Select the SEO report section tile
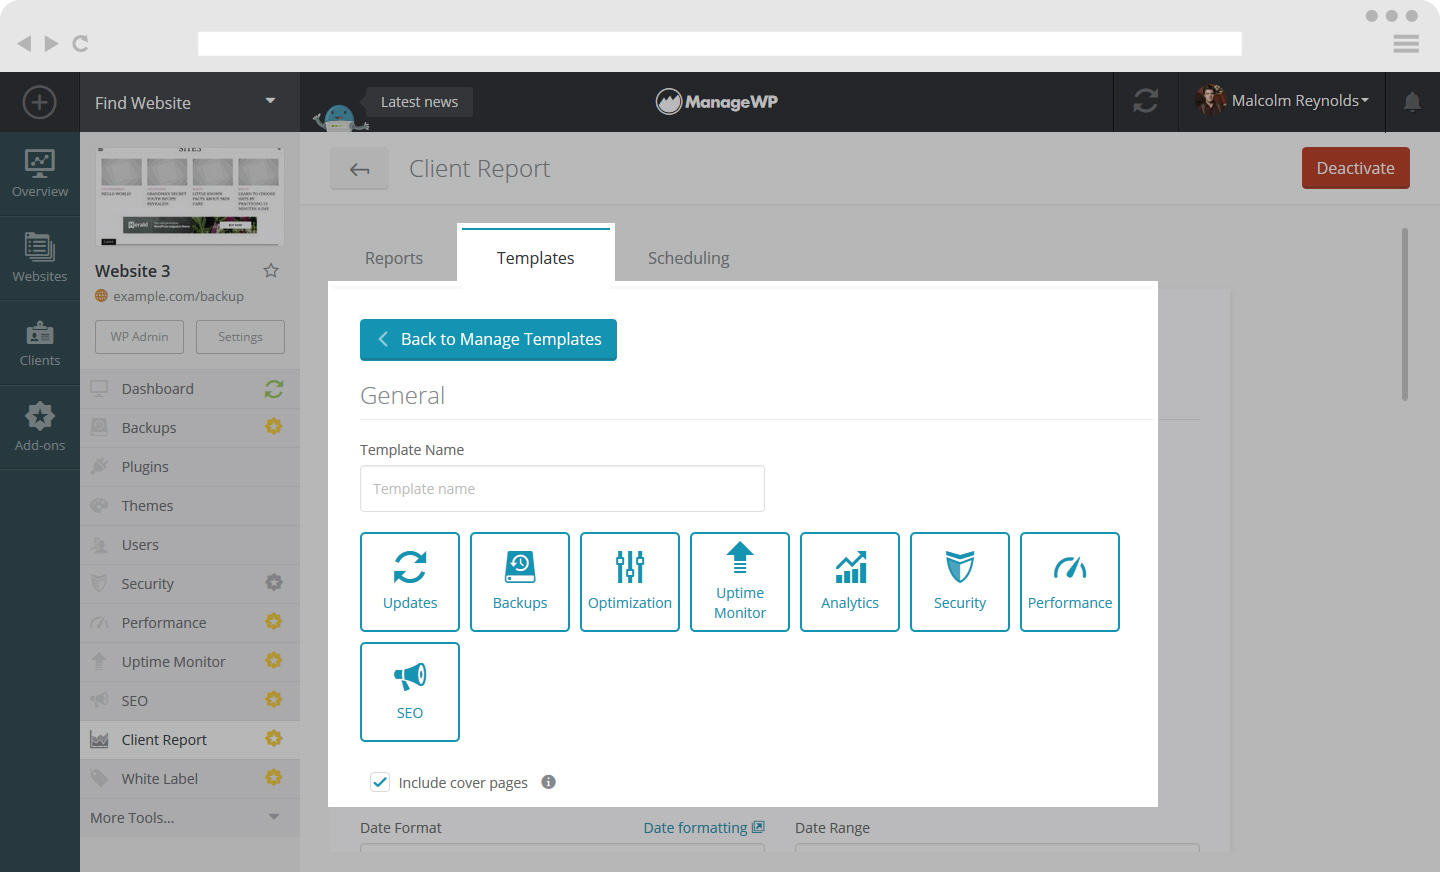1440x872 pixels. pyautogui.click(x=410, y=692)
